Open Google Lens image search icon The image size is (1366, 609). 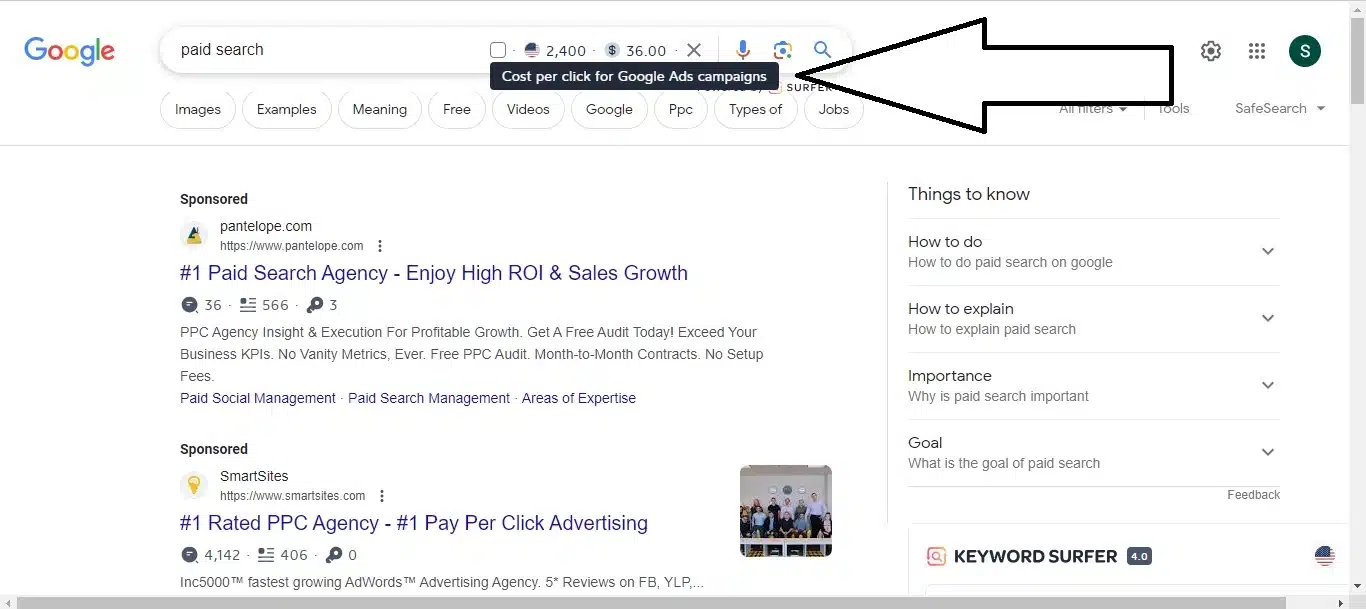point(782,50)
